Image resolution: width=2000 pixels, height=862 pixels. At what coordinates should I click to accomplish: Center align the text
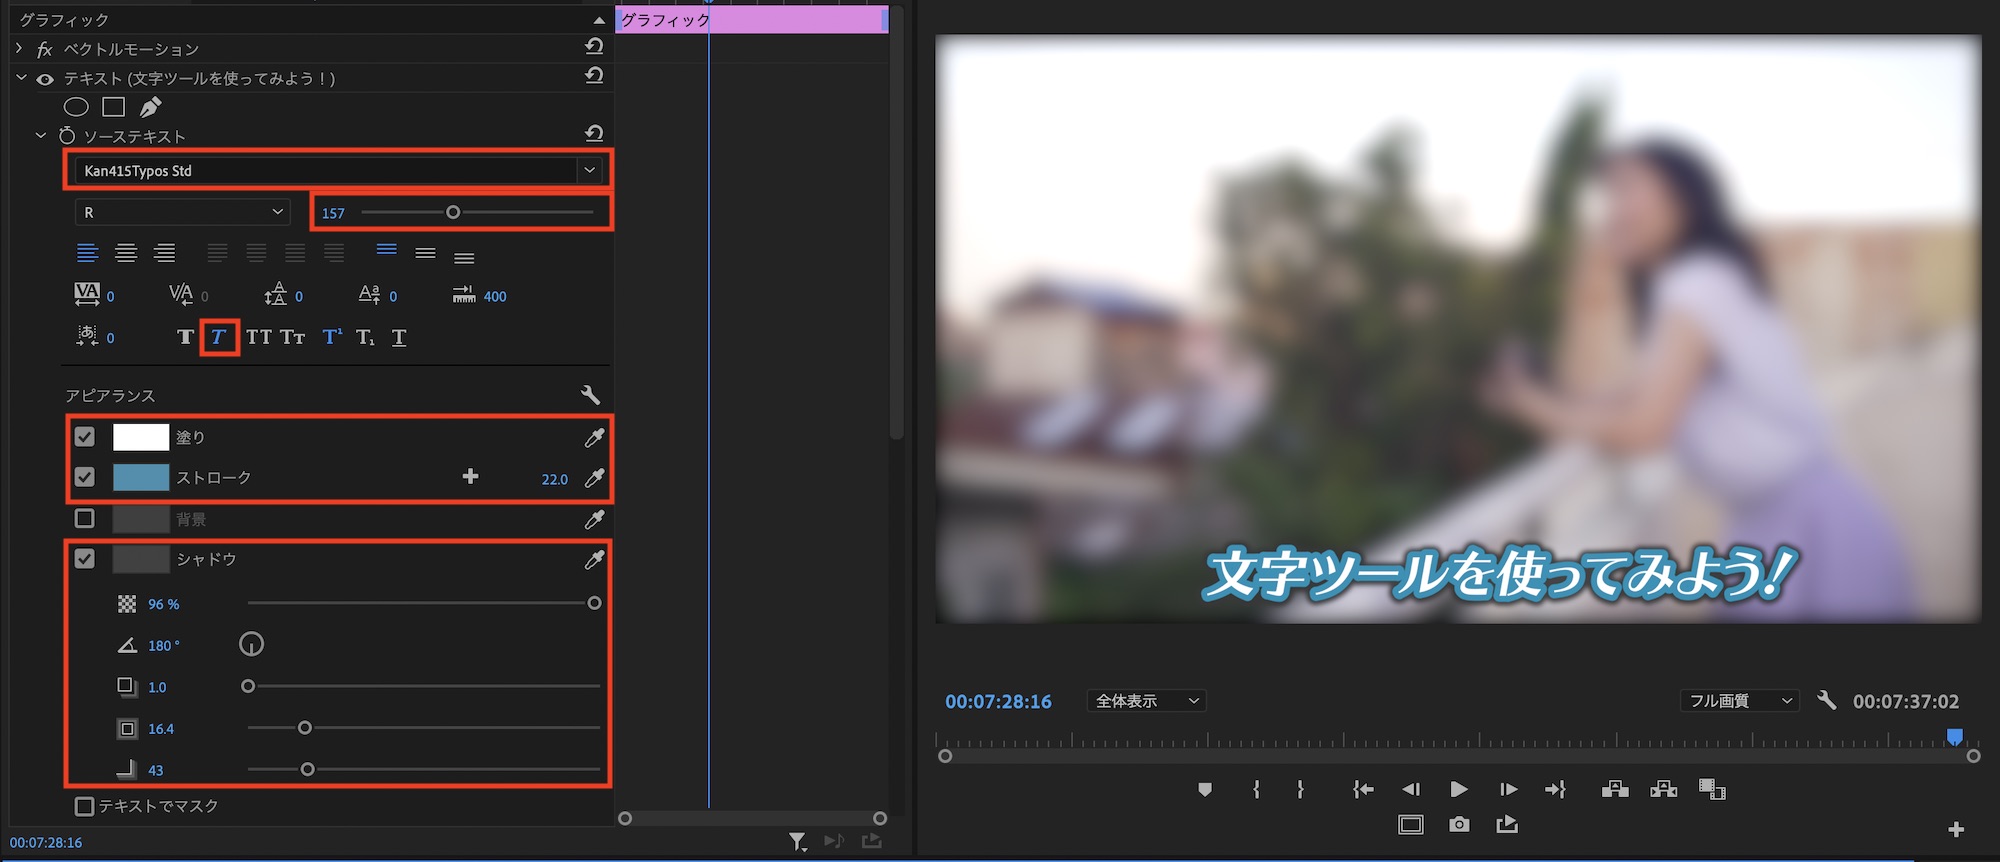click(126, 253)
